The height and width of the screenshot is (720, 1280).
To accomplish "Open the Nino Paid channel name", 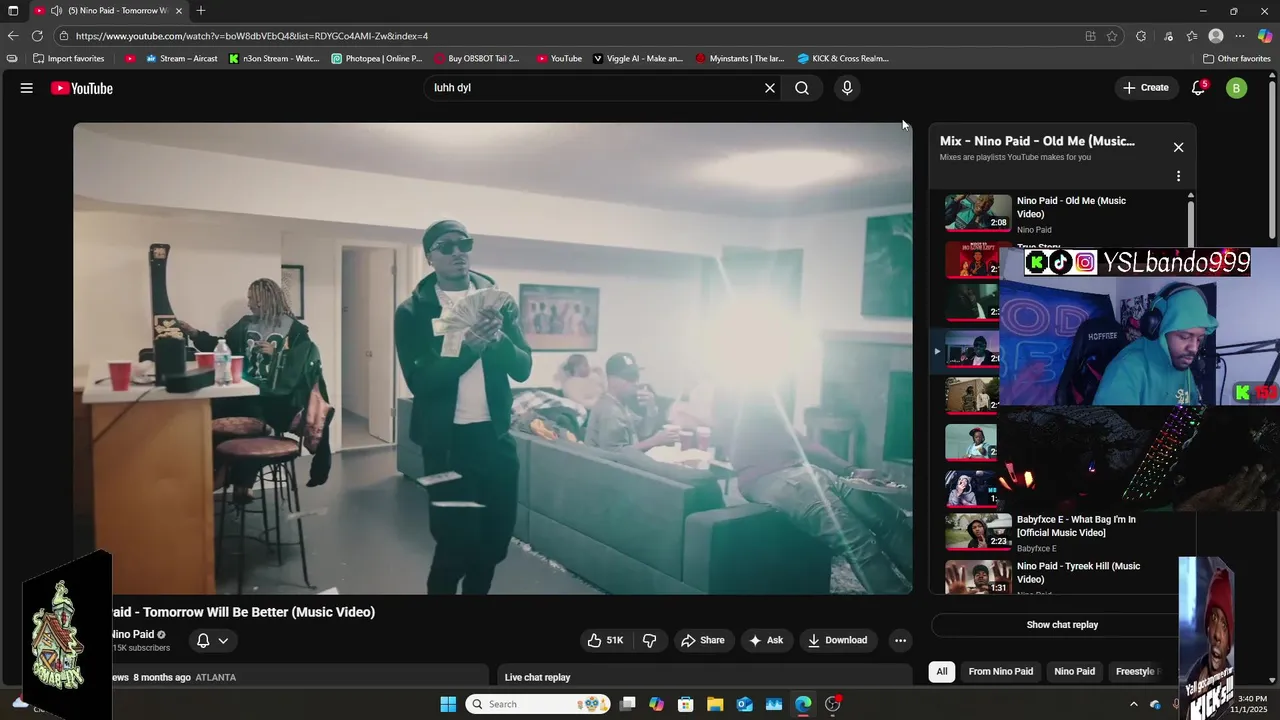I will point(131,635).
